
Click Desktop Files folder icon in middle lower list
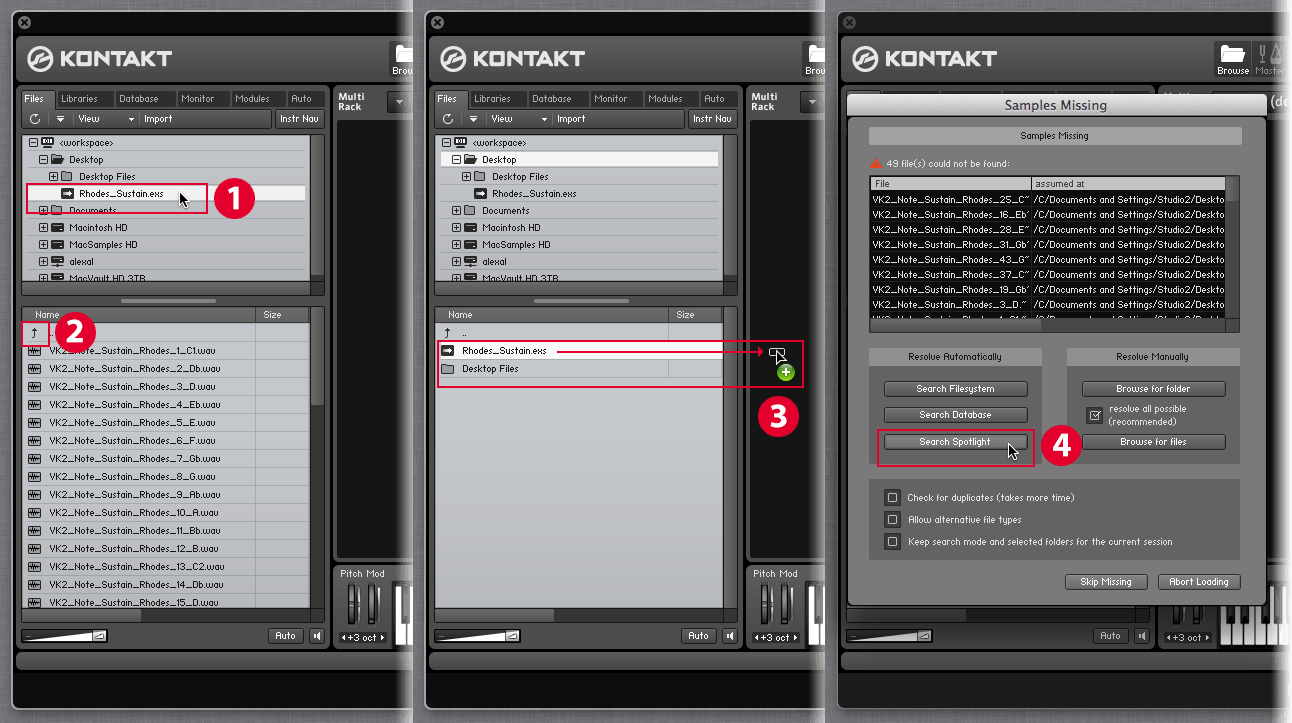[x=448, y=369]
